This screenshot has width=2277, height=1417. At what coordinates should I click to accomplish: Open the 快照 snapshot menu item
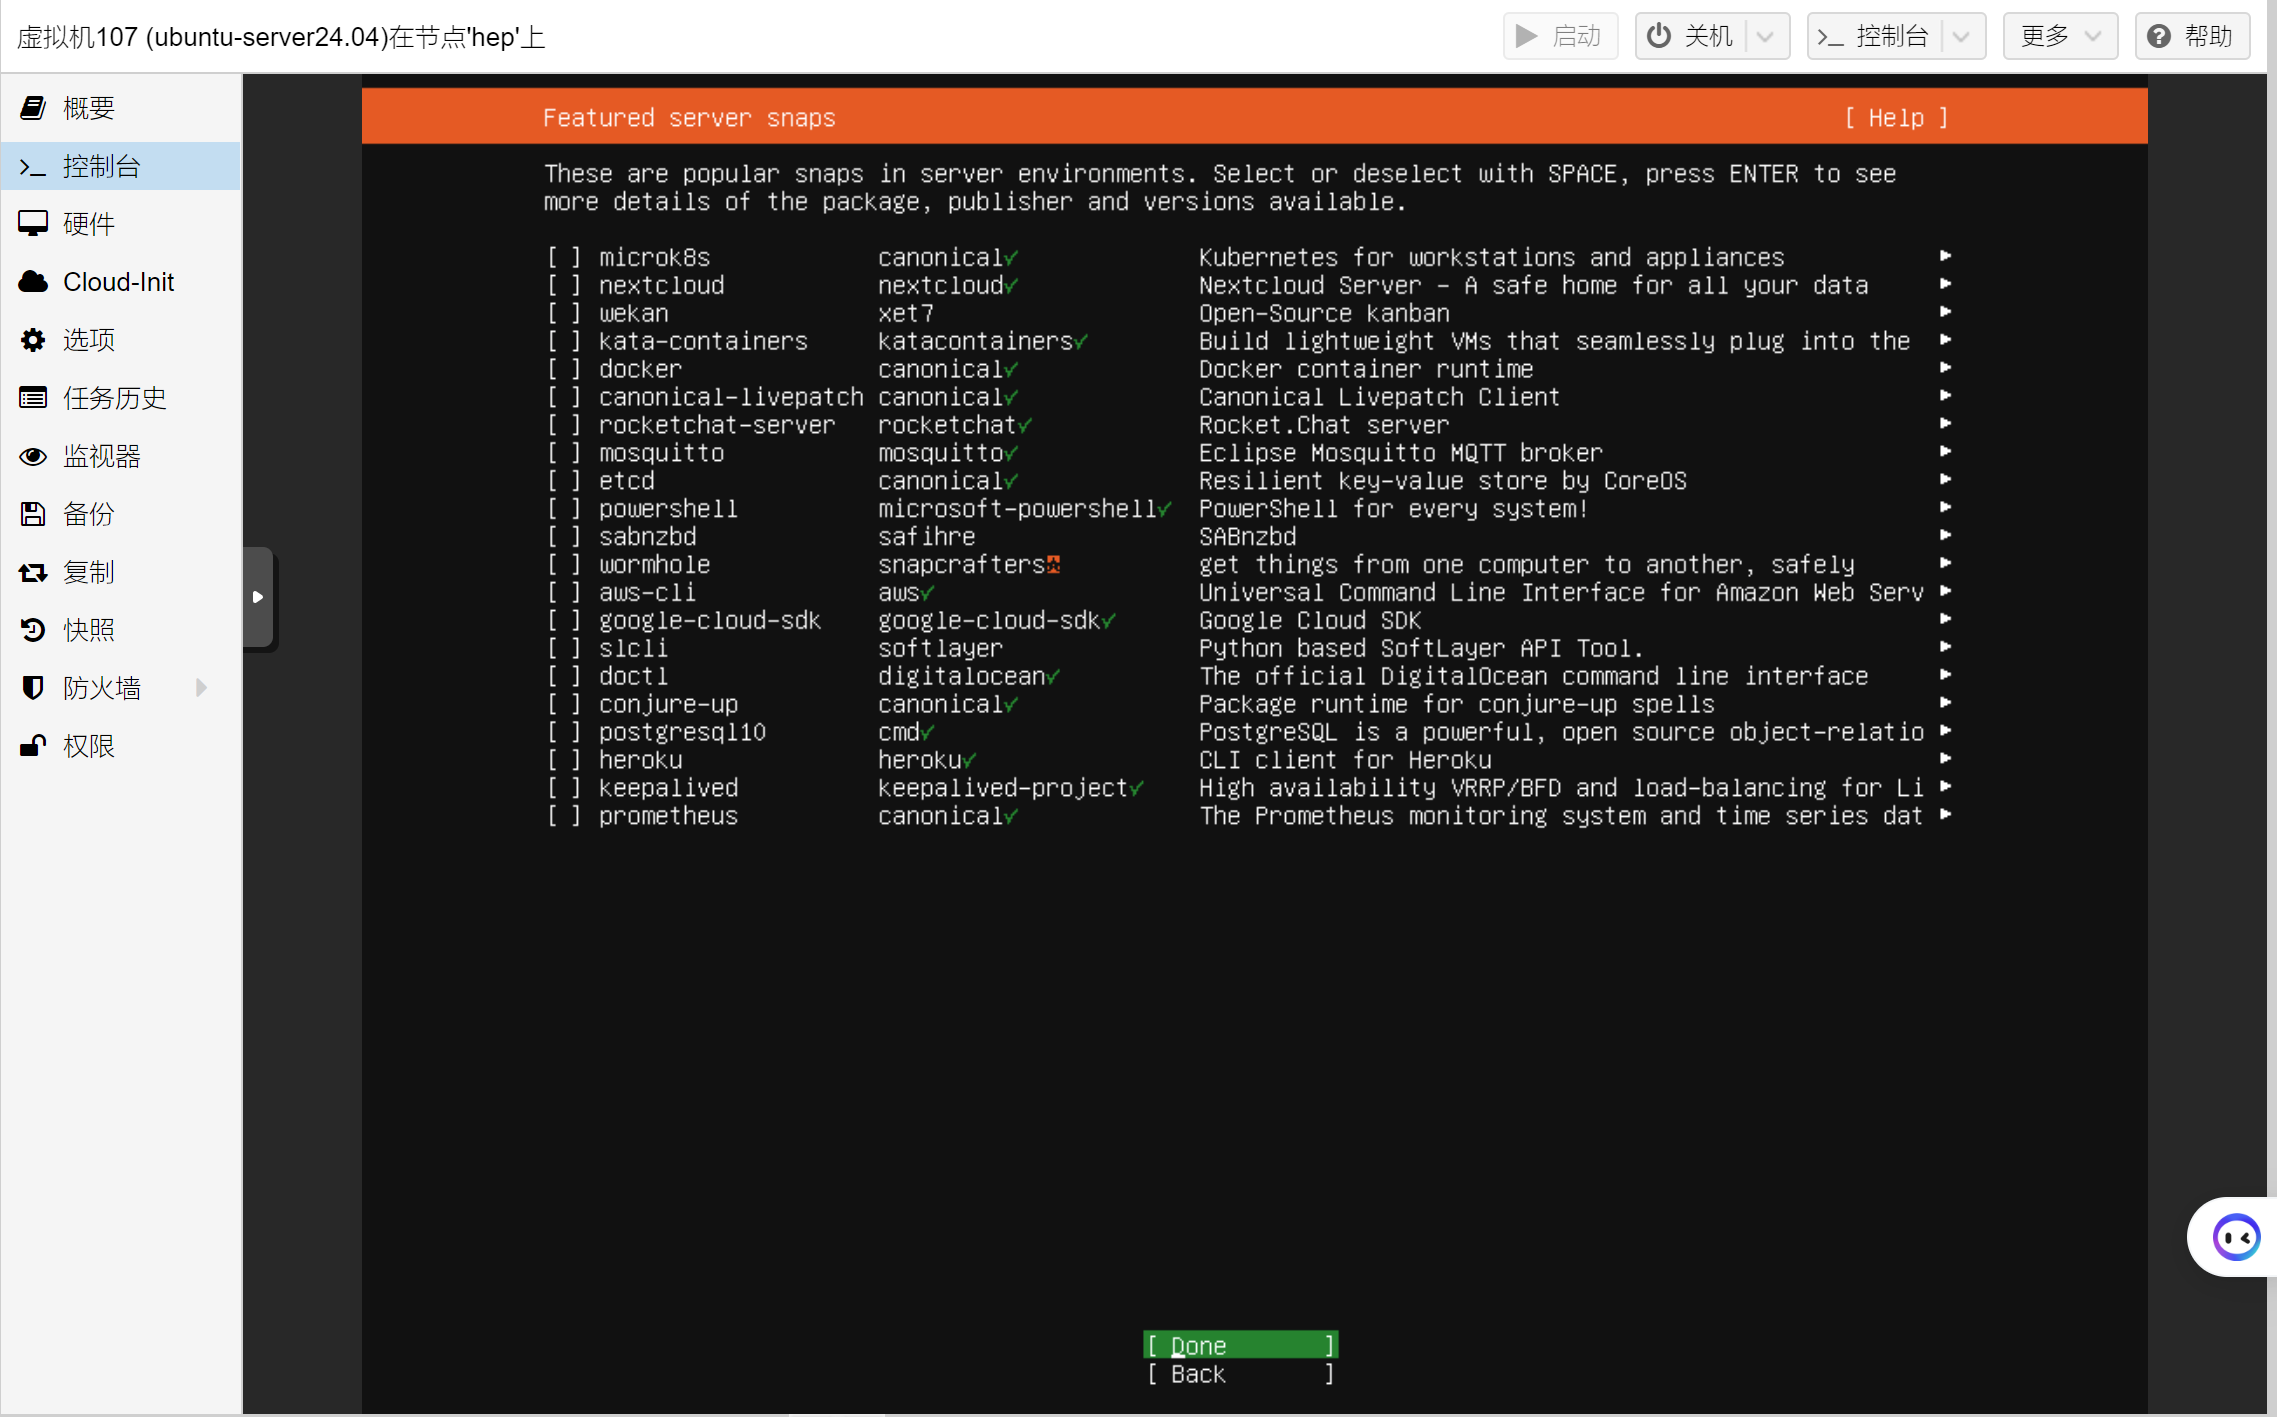(121, 630)
